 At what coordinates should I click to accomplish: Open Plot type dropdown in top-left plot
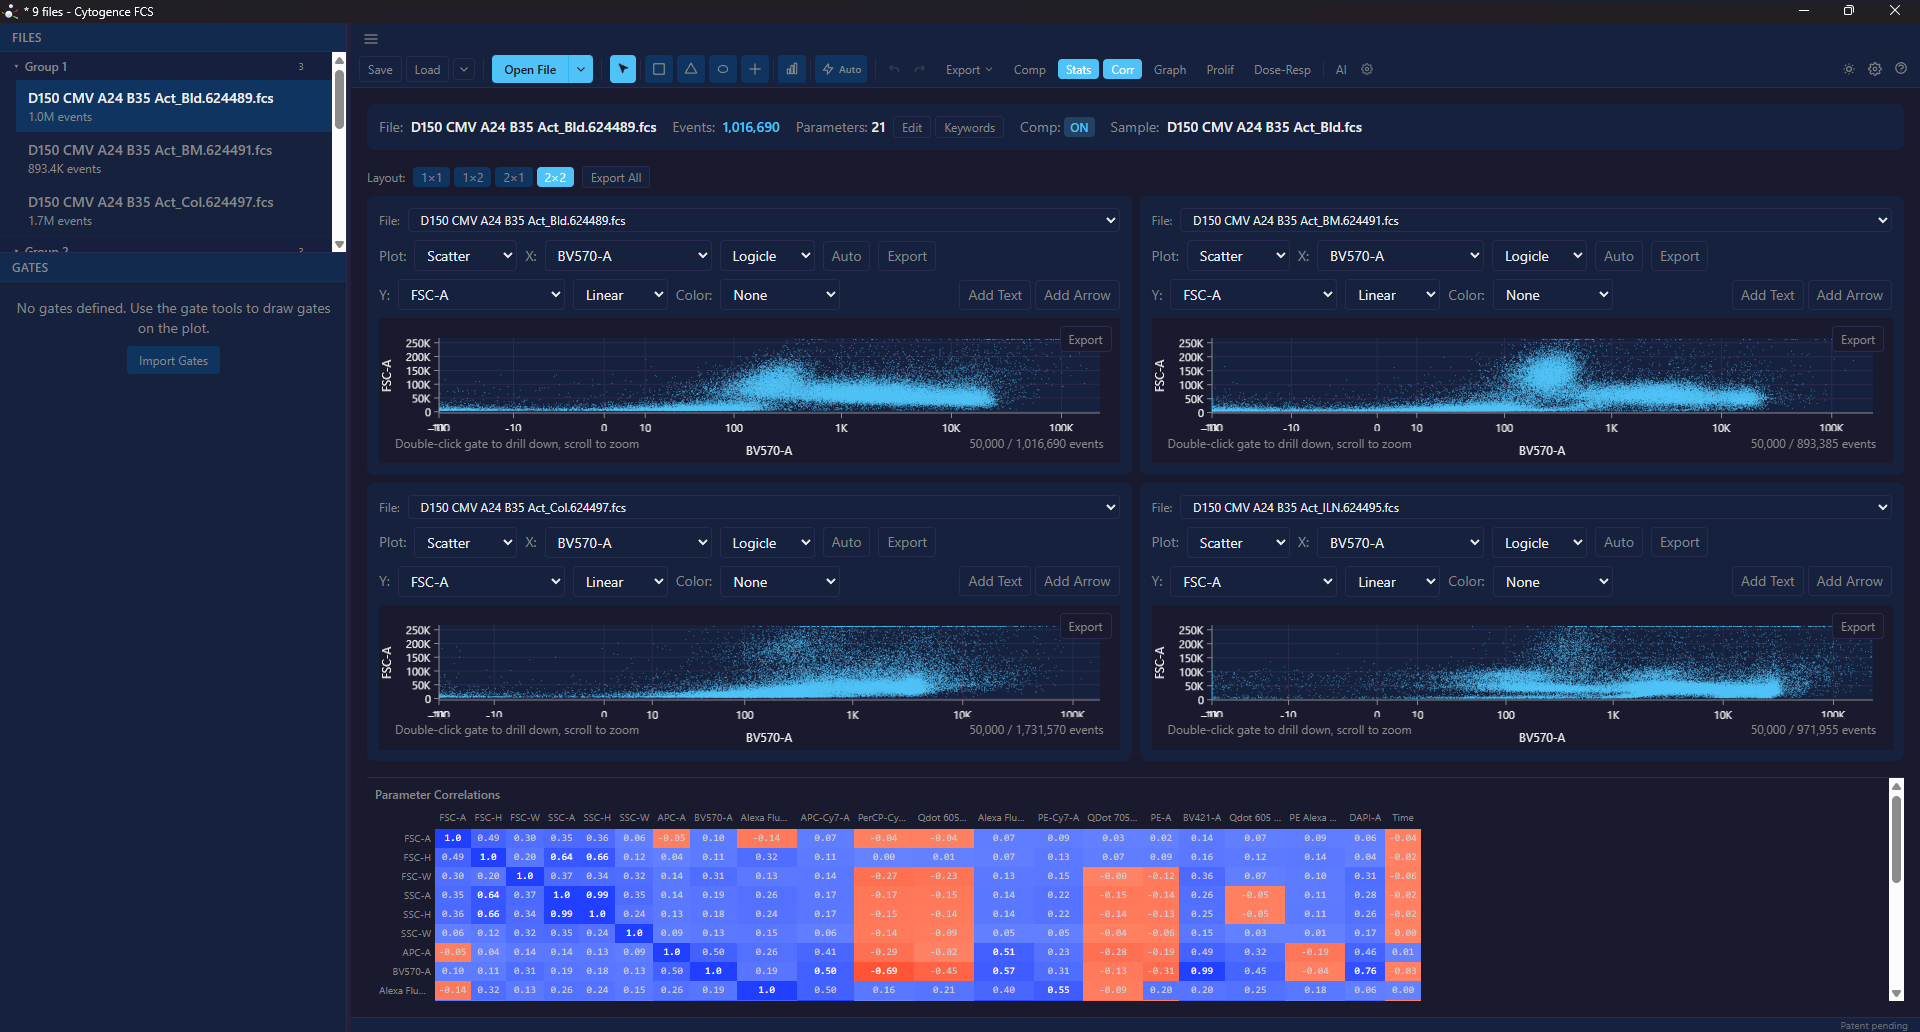pos(466,257)
